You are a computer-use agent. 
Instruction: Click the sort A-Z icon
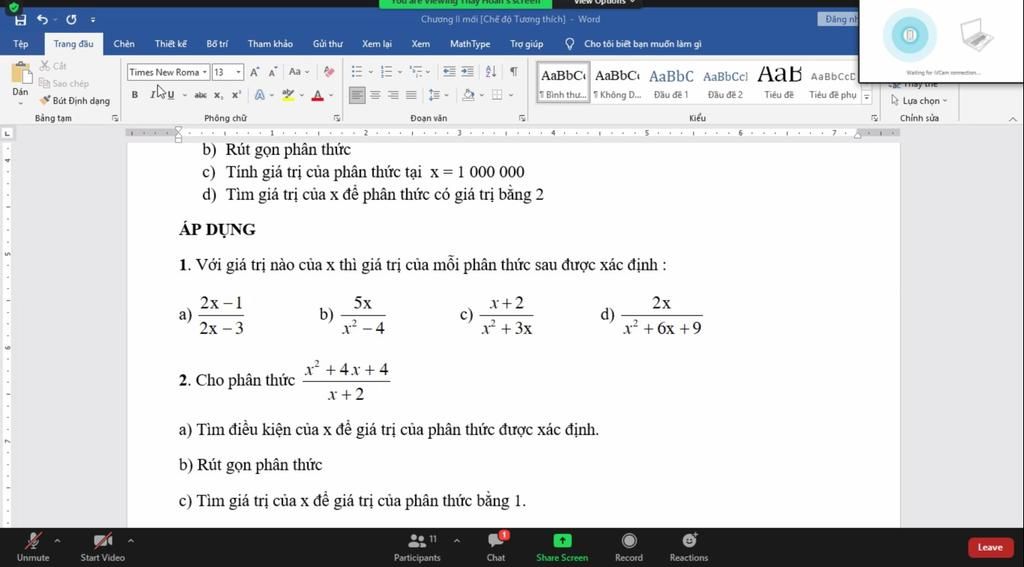(x=491, y=72)
